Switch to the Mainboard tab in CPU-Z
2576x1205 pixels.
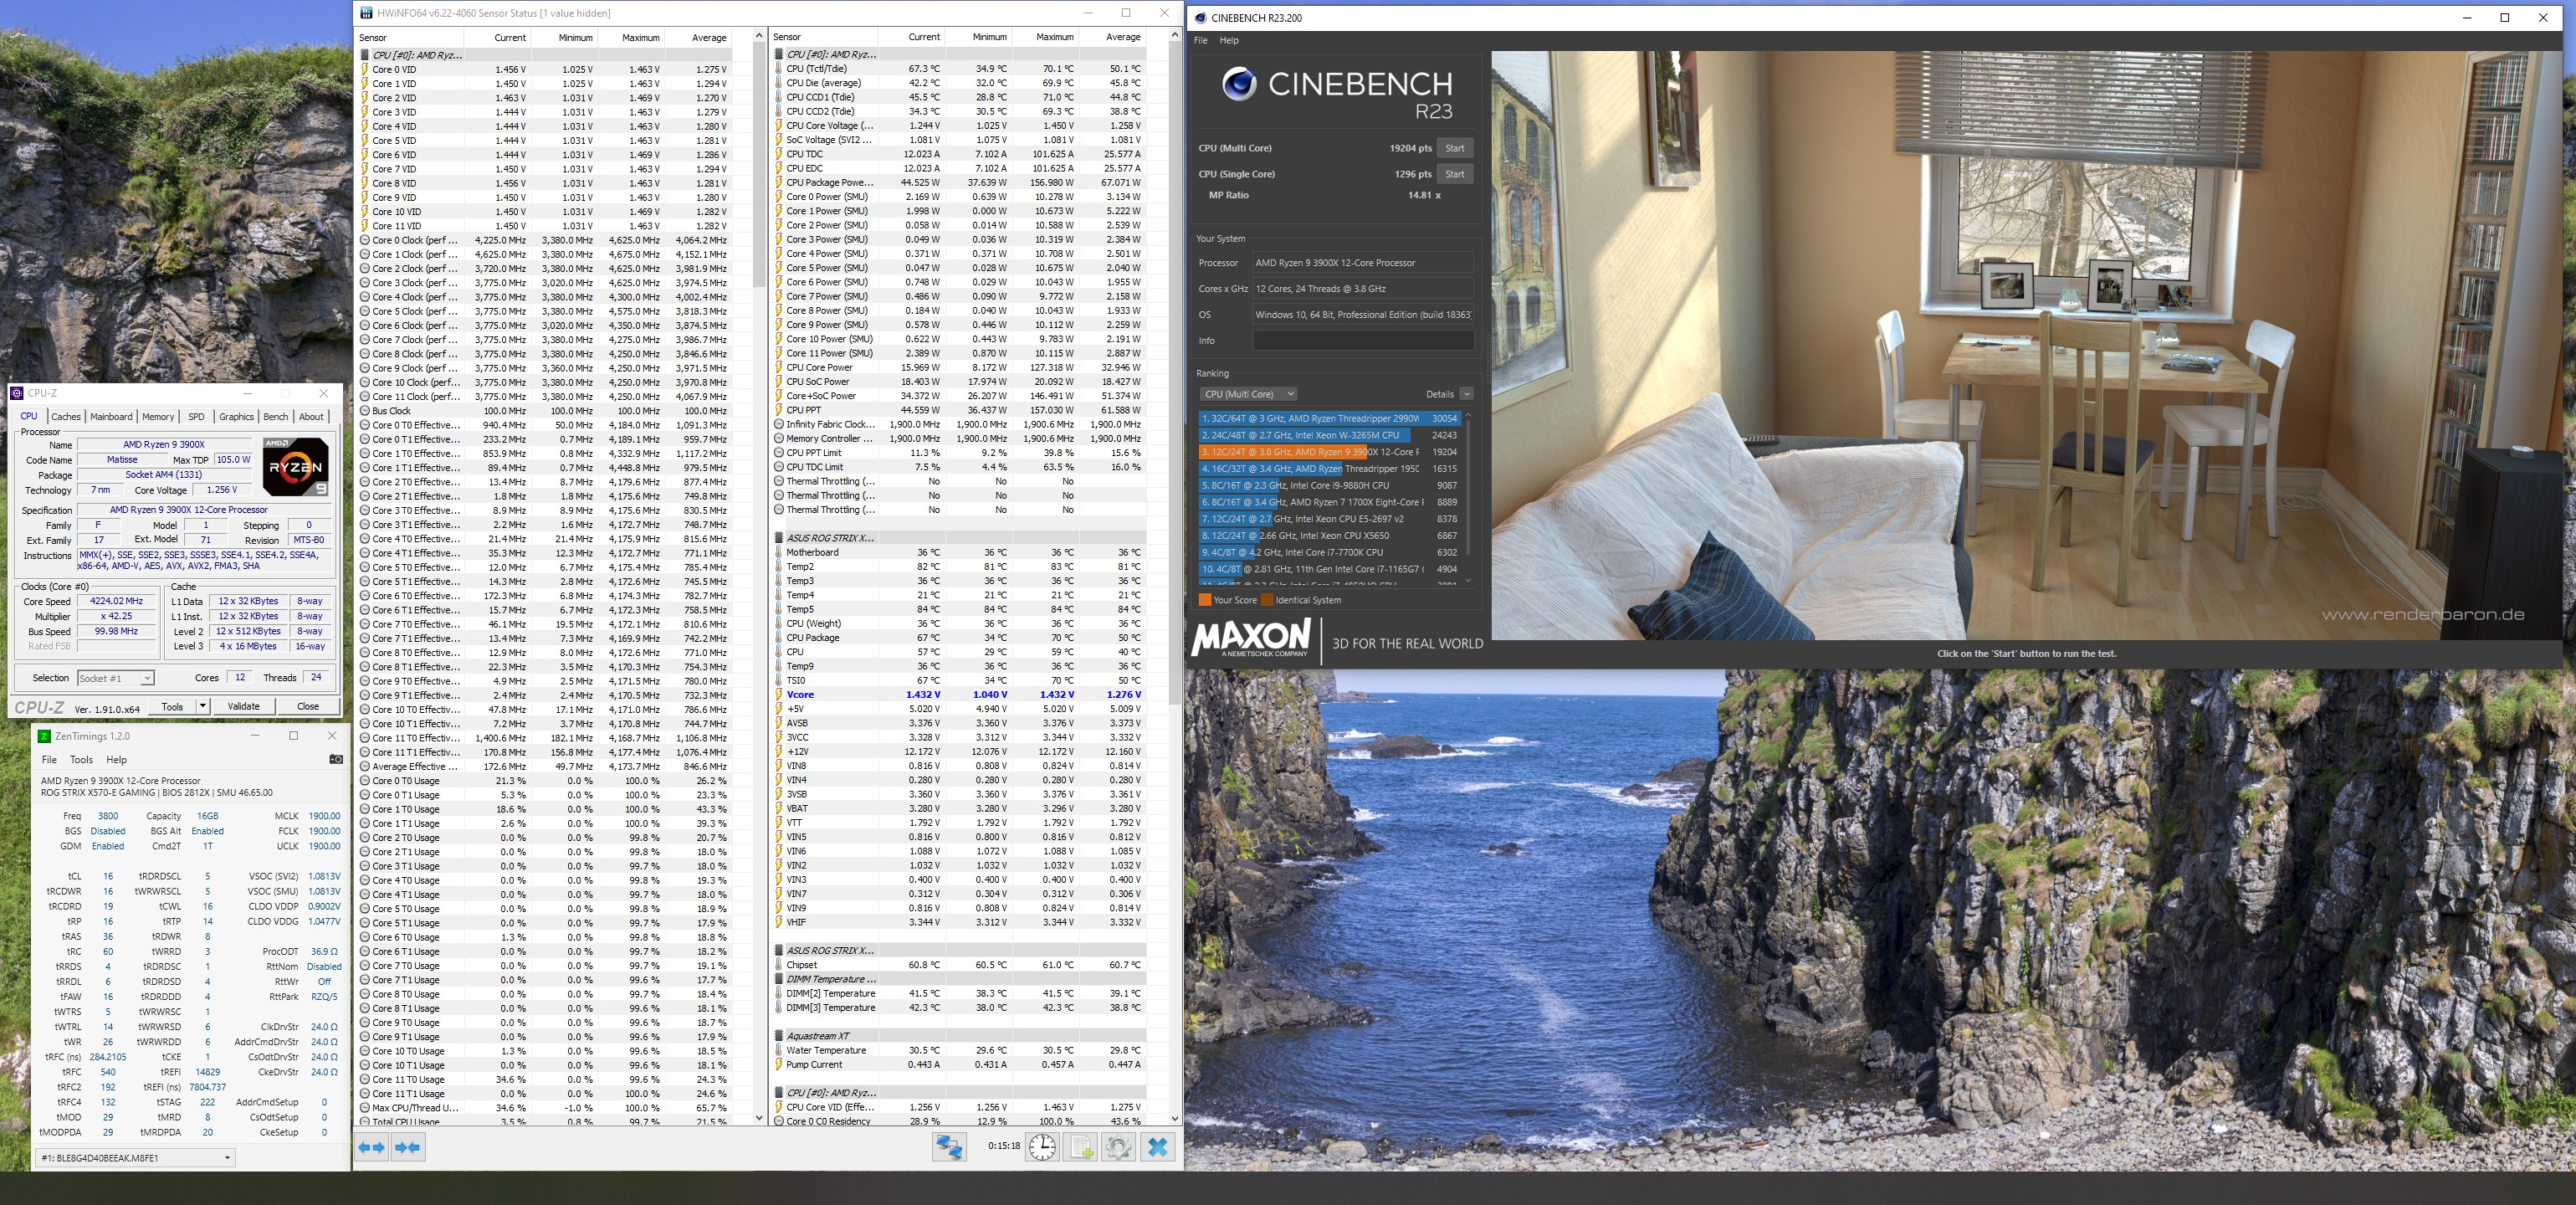tap(111, 417)
